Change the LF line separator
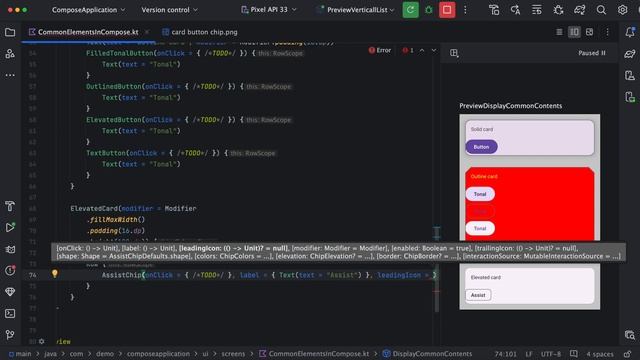Screen dimensions: 640x360 coord(529,354)
